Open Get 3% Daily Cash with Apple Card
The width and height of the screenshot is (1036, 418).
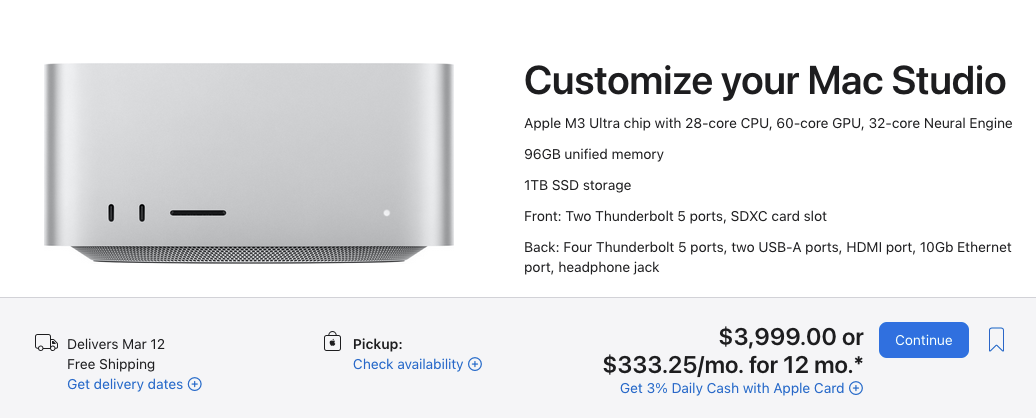(732, 388)
